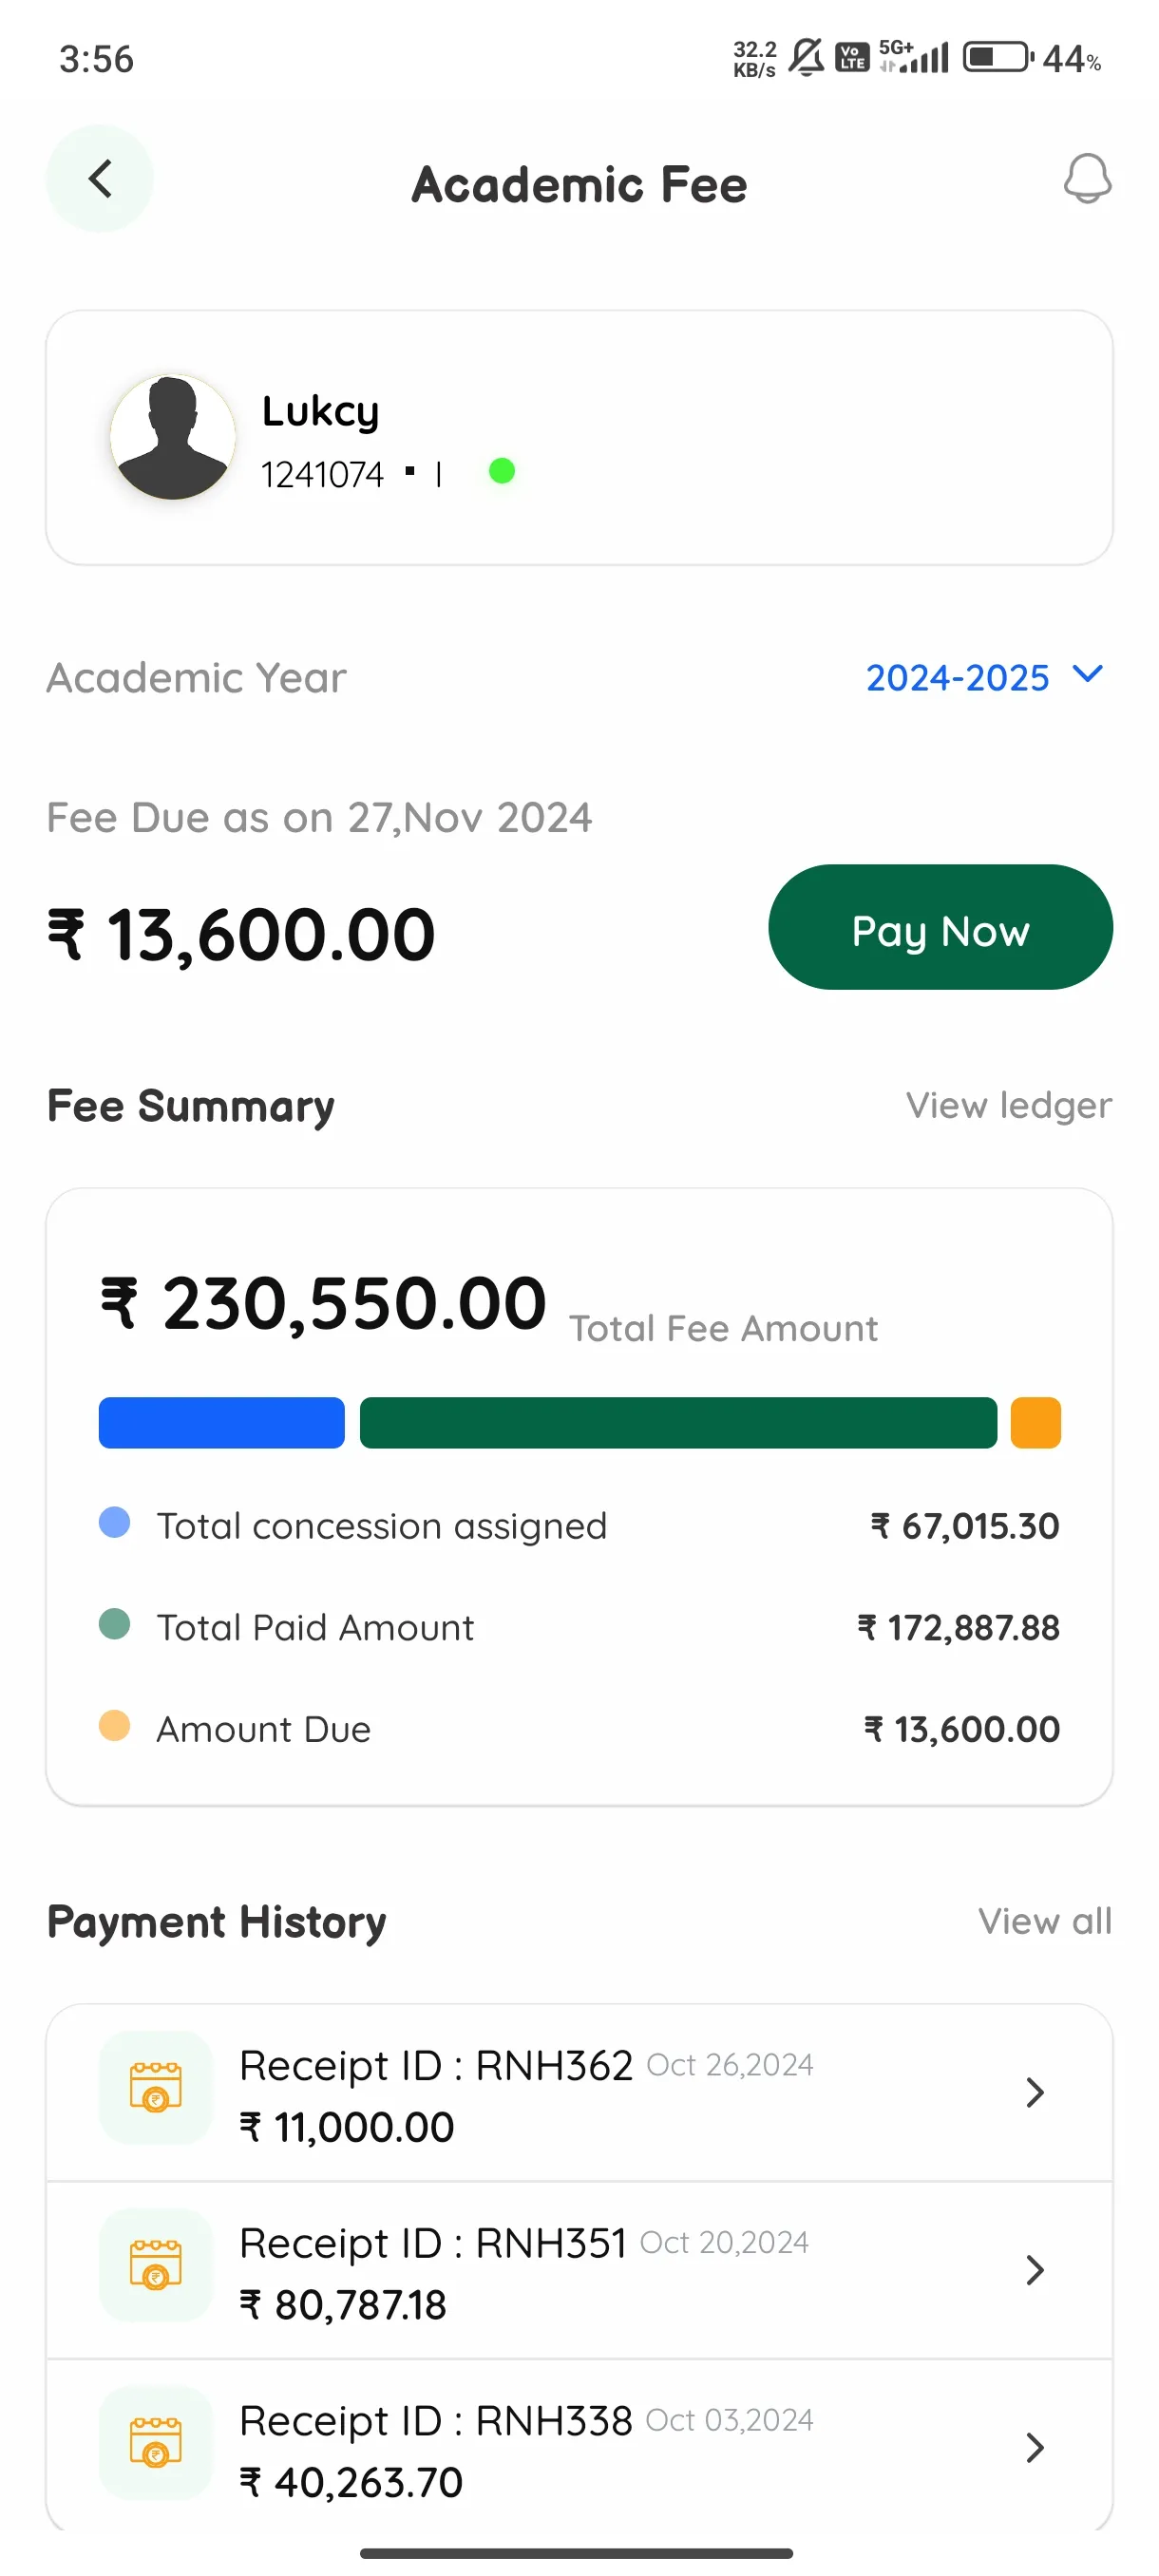View all payment history entries
The image size is (1159, 2576).
tap(1045, 1920)
